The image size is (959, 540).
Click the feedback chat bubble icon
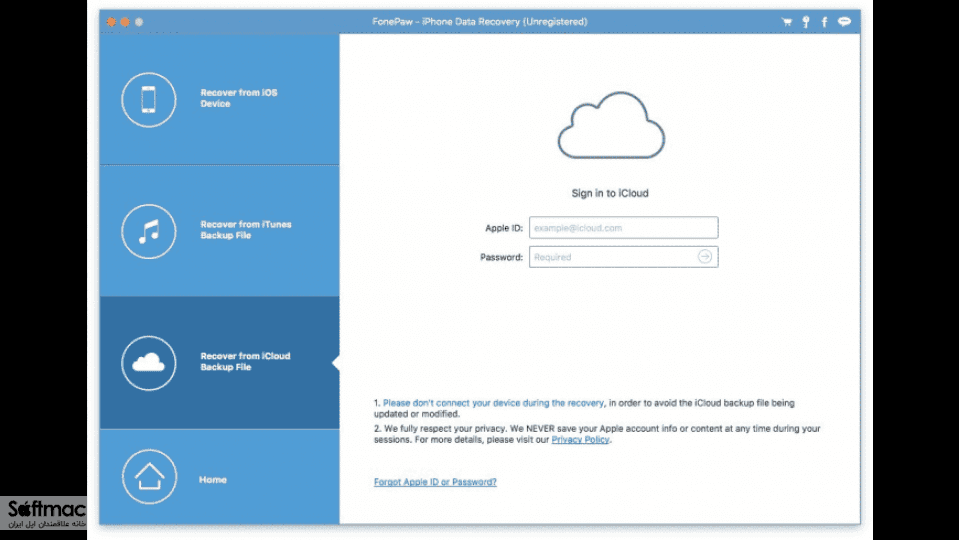[844, 22]
